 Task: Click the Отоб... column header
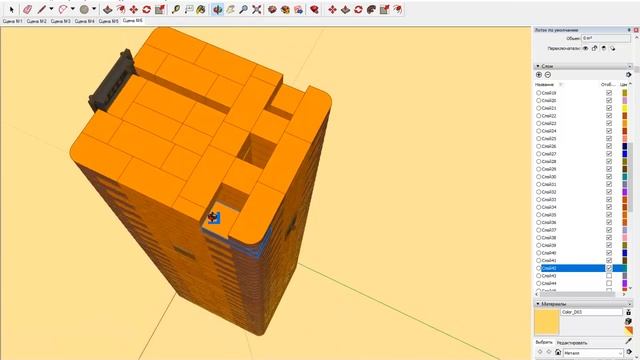tap(608, 84)
